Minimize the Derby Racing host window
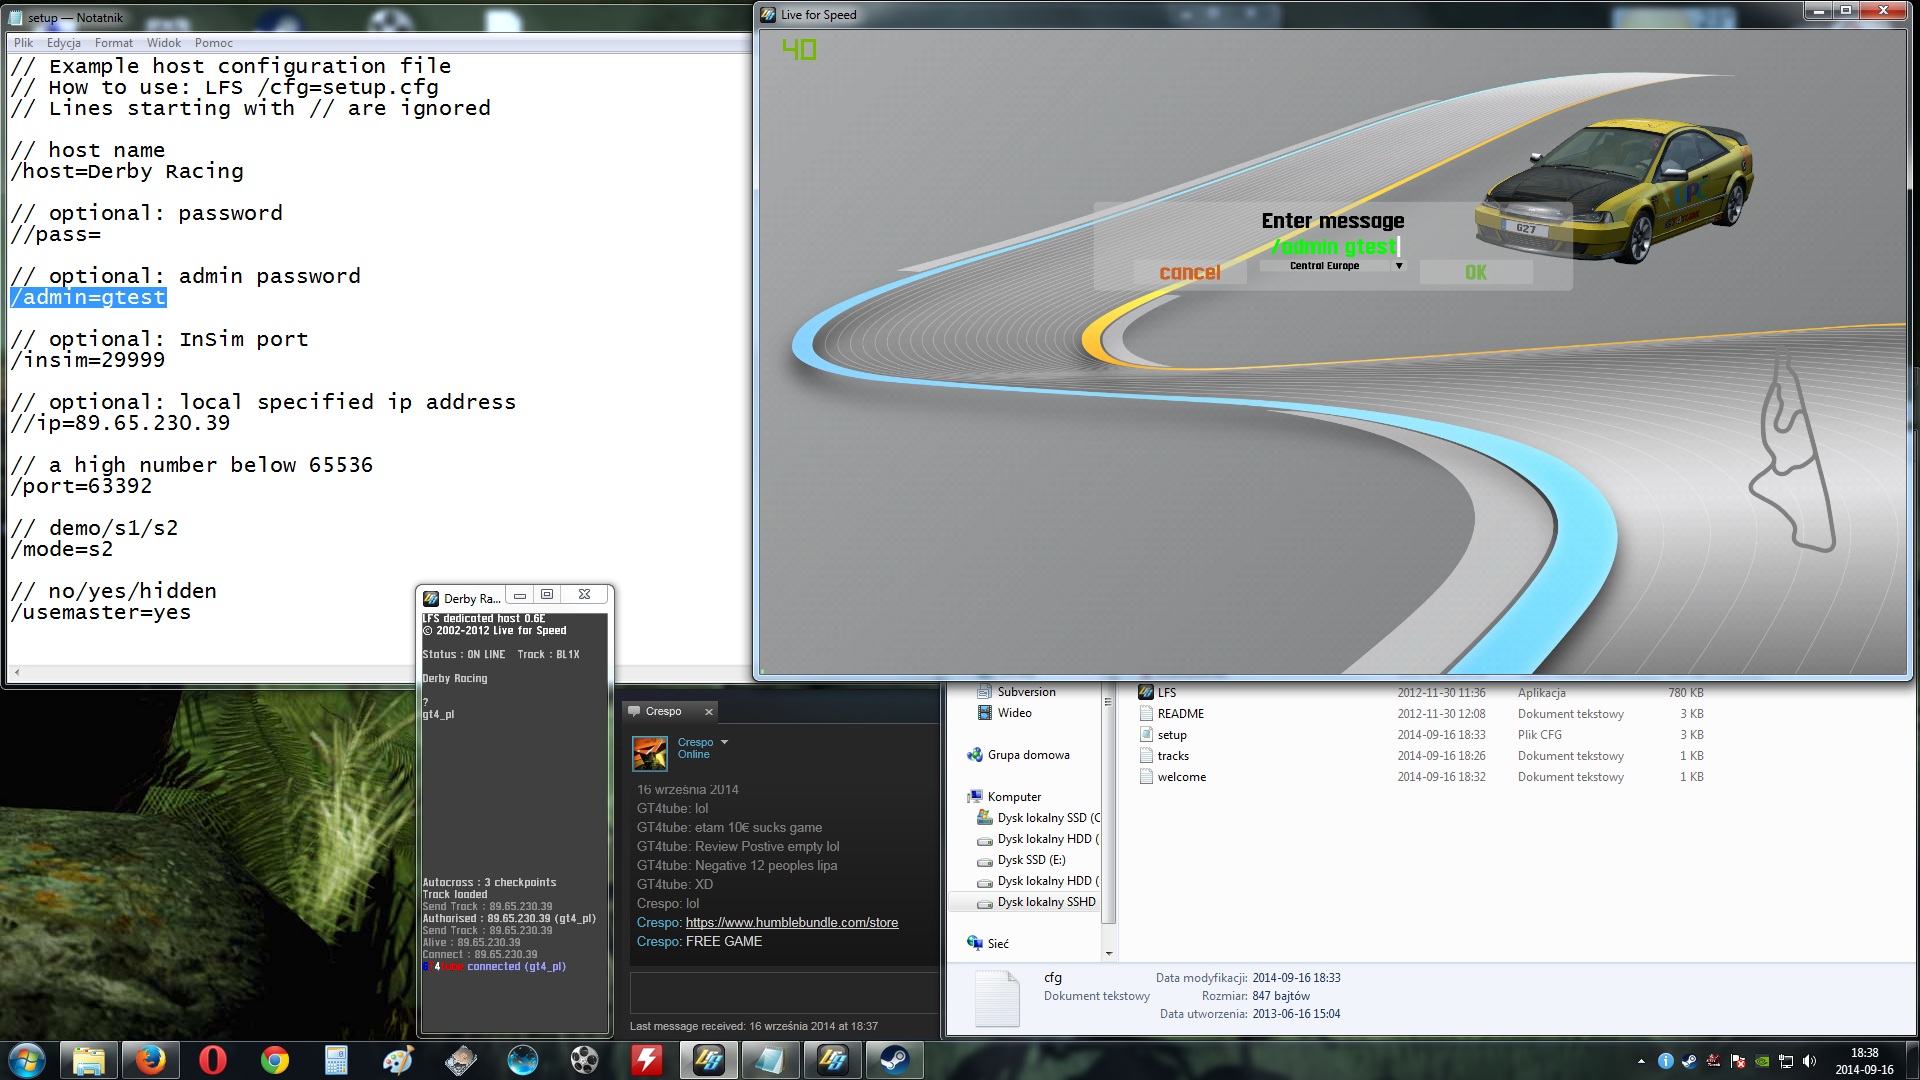This screenshot has width=1920, height=1080. pos(520,595)
